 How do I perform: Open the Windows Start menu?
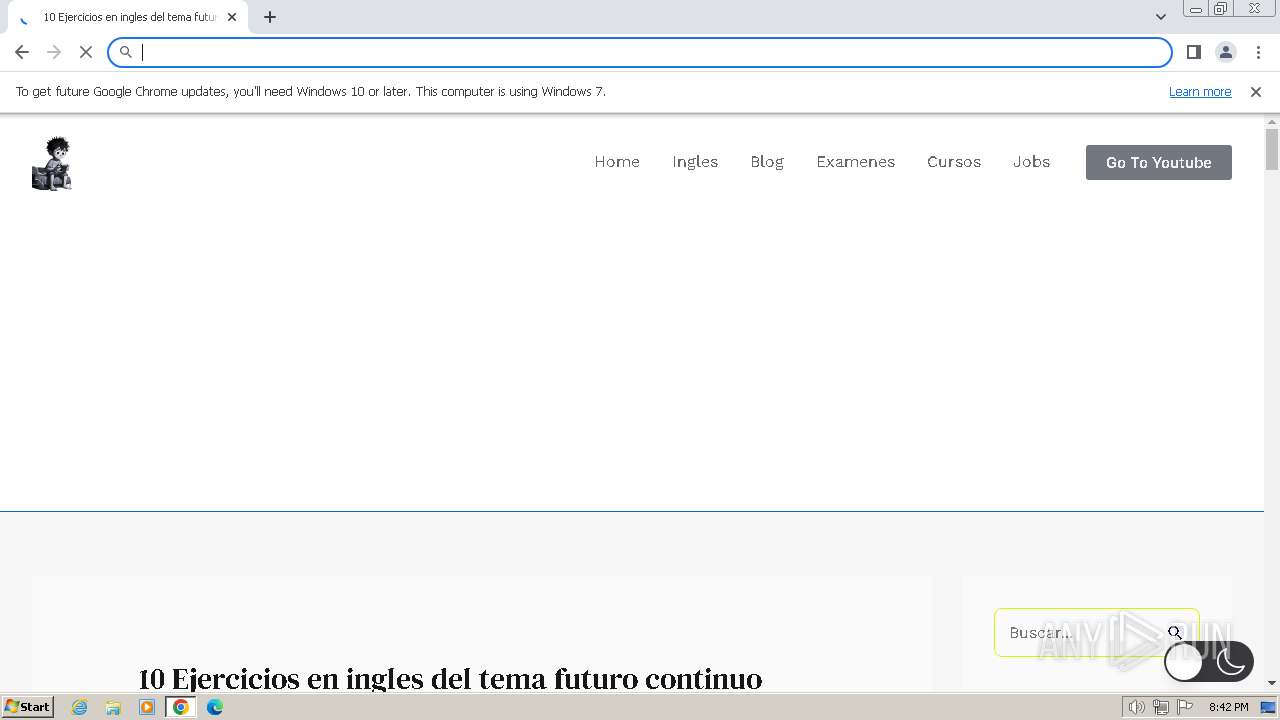click(x=27, y=707)
